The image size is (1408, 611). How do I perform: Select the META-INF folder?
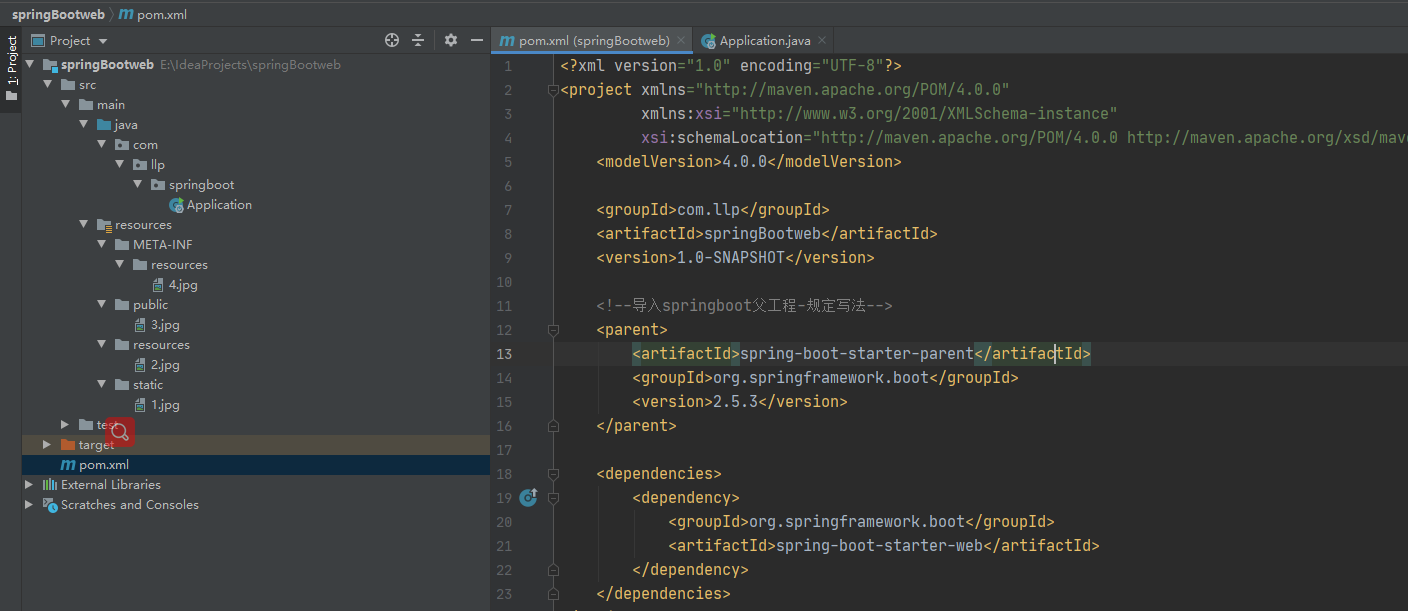coord(162,244)
